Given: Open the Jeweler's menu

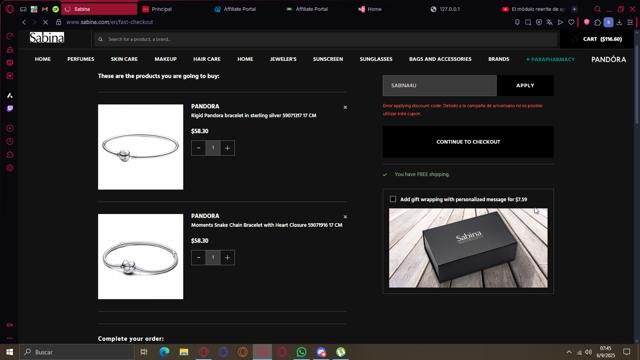Looking at the screenshot, I should (x=283, y=59).
